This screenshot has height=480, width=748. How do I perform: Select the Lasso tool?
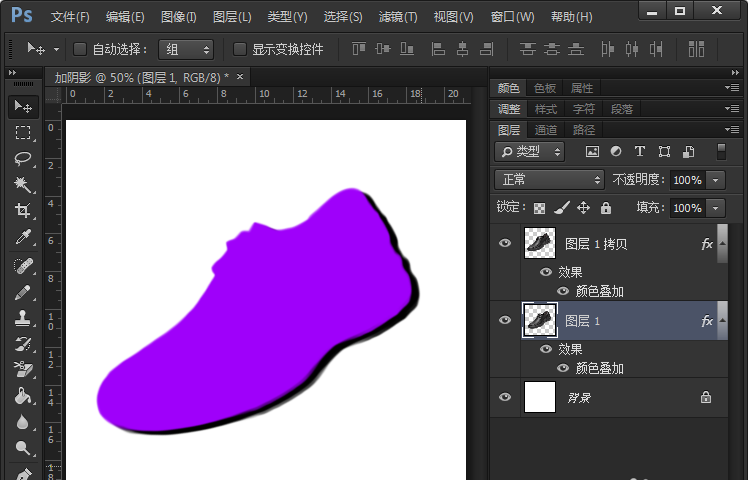22,159
